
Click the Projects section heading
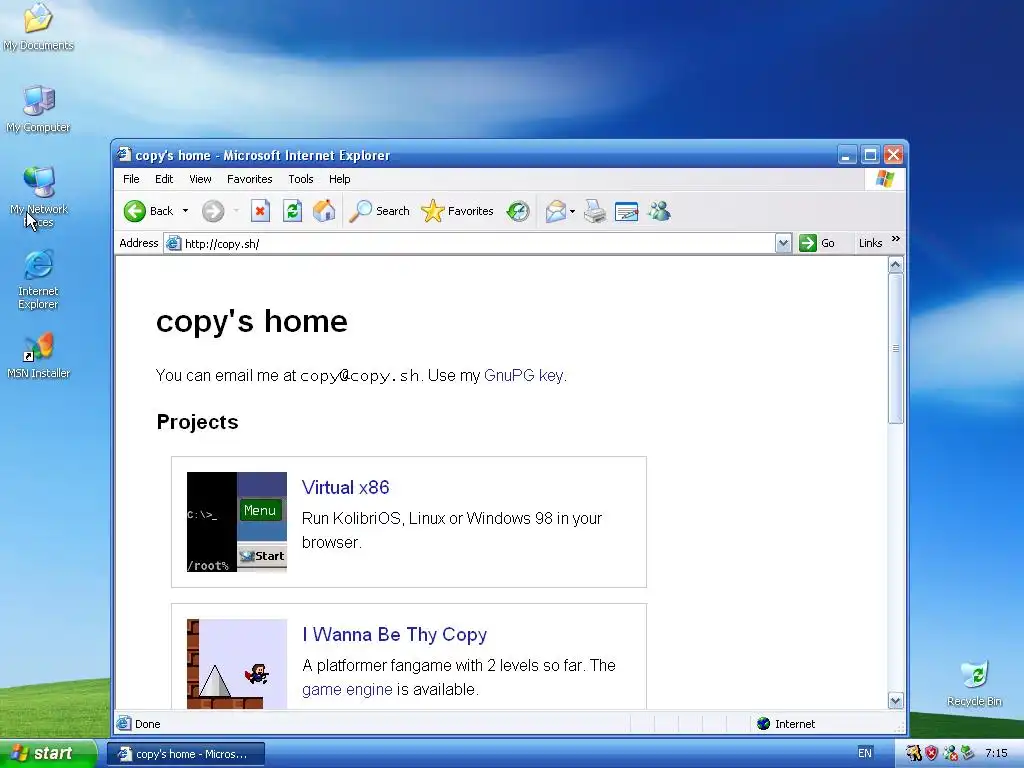pyautogui.click(x=197, y=422)
